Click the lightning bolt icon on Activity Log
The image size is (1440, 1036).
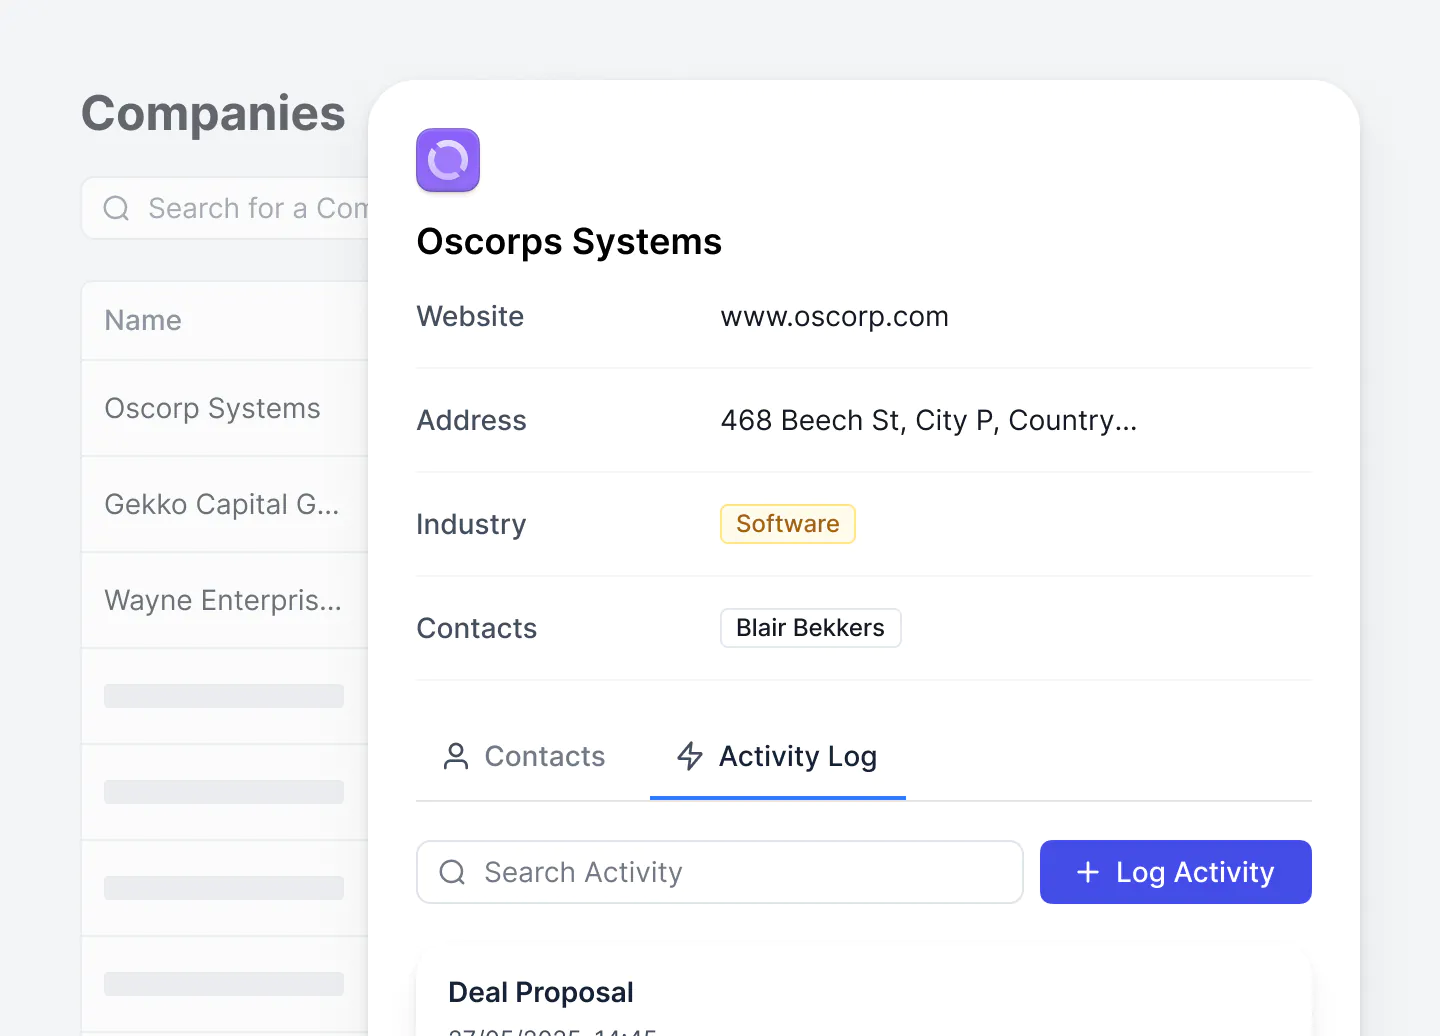click(x=689, y=756)
